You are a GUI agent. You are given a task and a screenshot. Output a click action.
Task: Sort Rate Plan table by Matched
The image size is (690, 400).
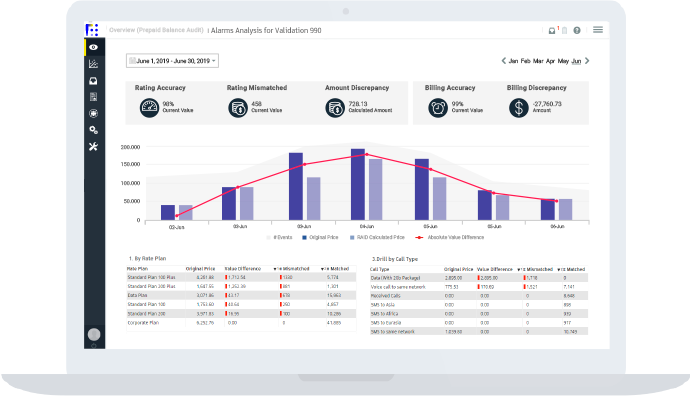pyautogui.click(x=335, y=268)
